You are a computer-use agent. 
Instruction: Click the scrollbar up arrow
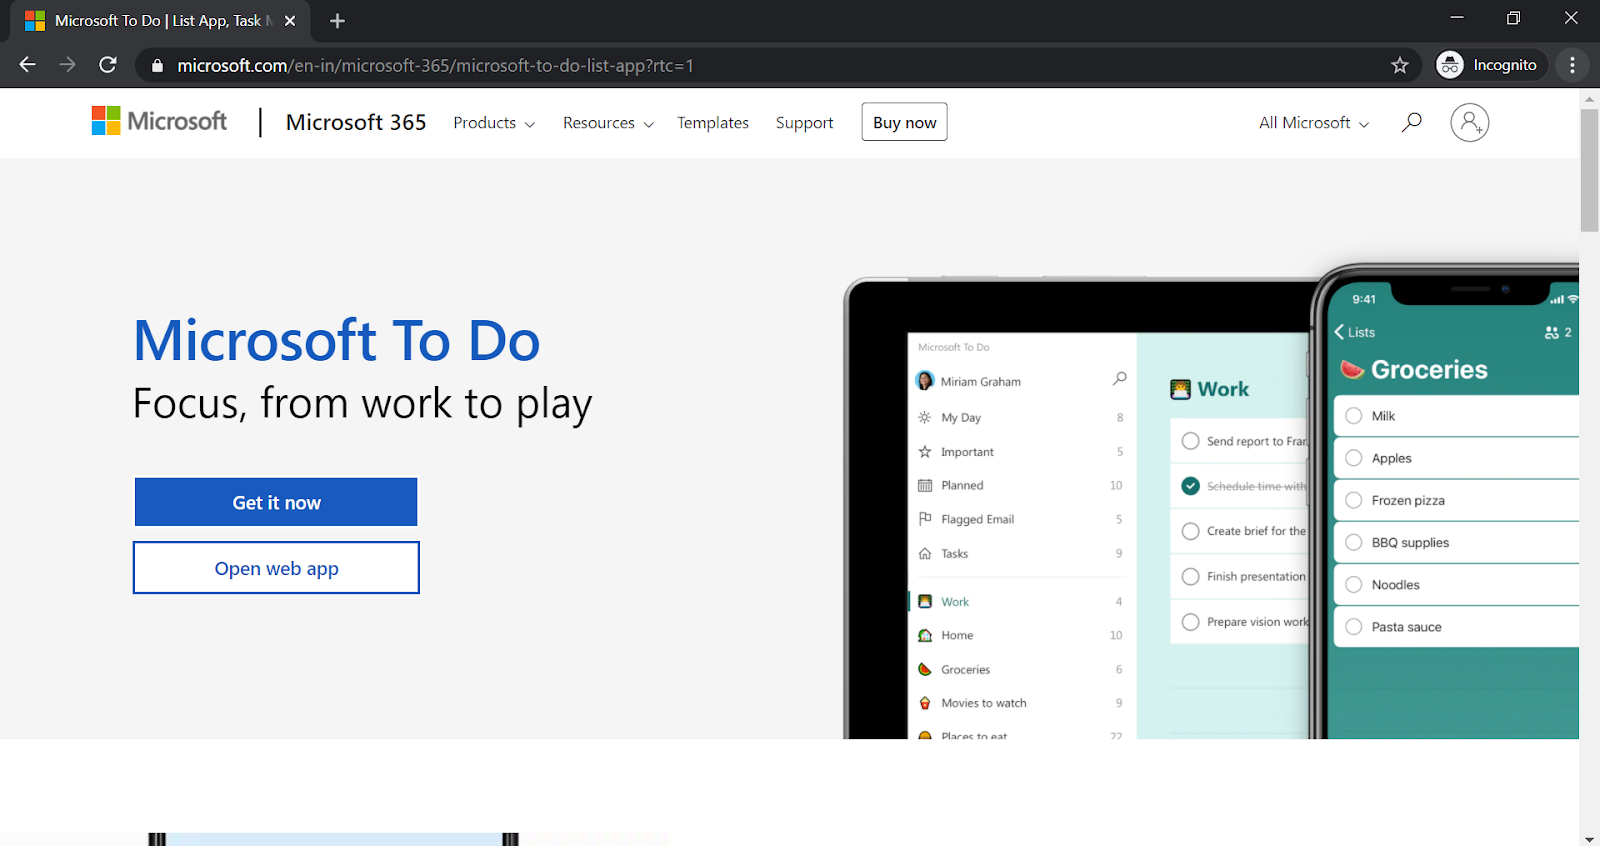point(1589,98)
